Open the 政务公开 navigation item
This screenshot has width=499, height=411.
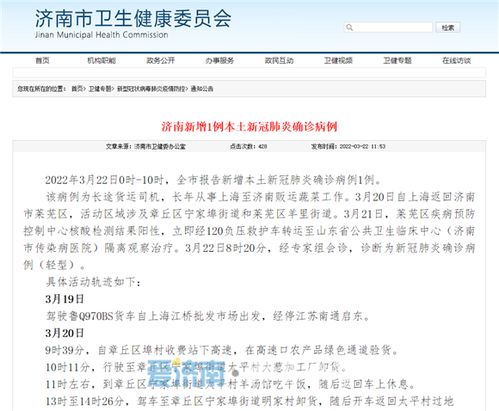point(161,60)
